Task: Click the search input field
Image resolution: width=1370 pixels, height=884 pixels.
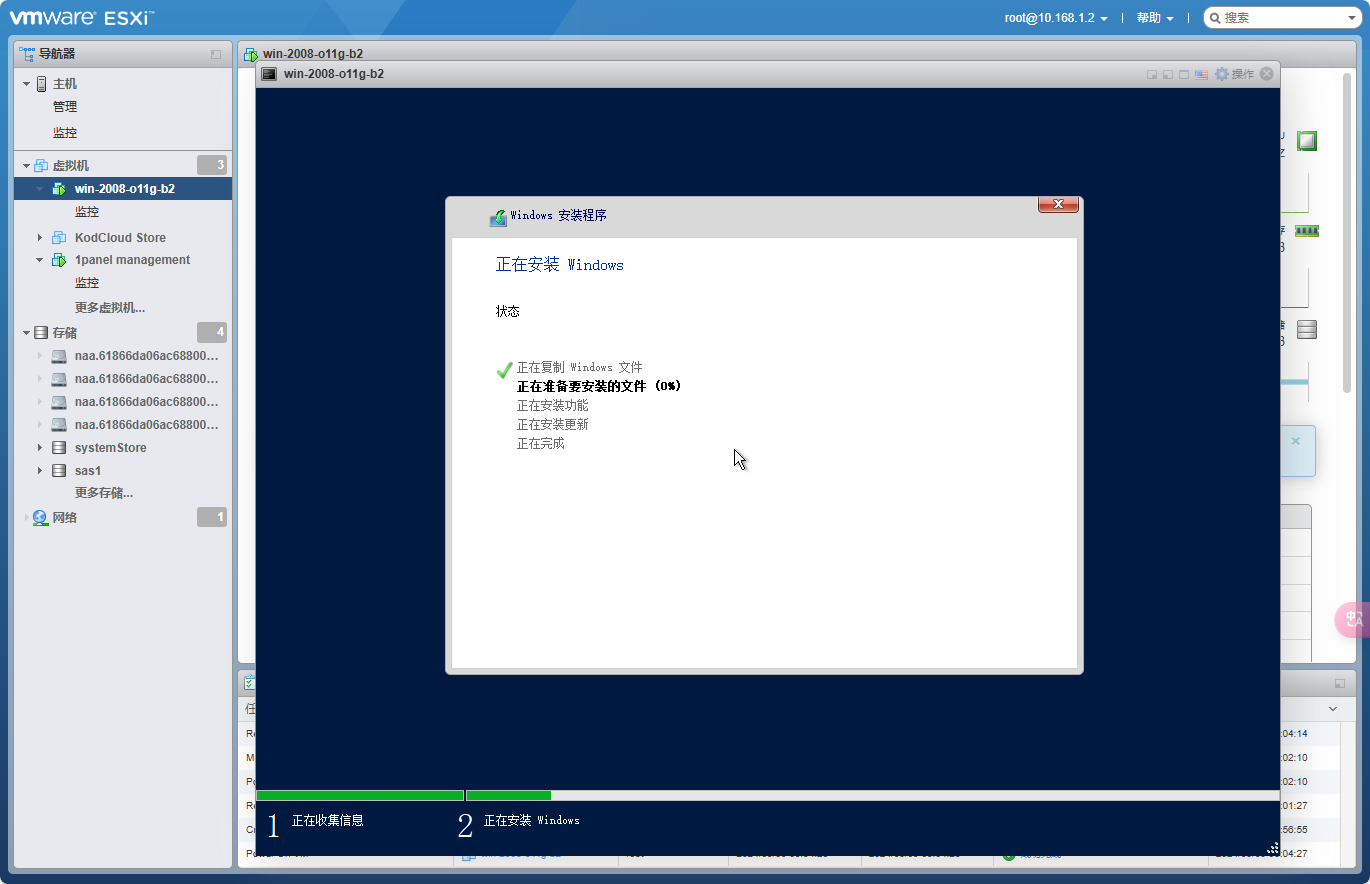Action: [x=1282, y=18]
